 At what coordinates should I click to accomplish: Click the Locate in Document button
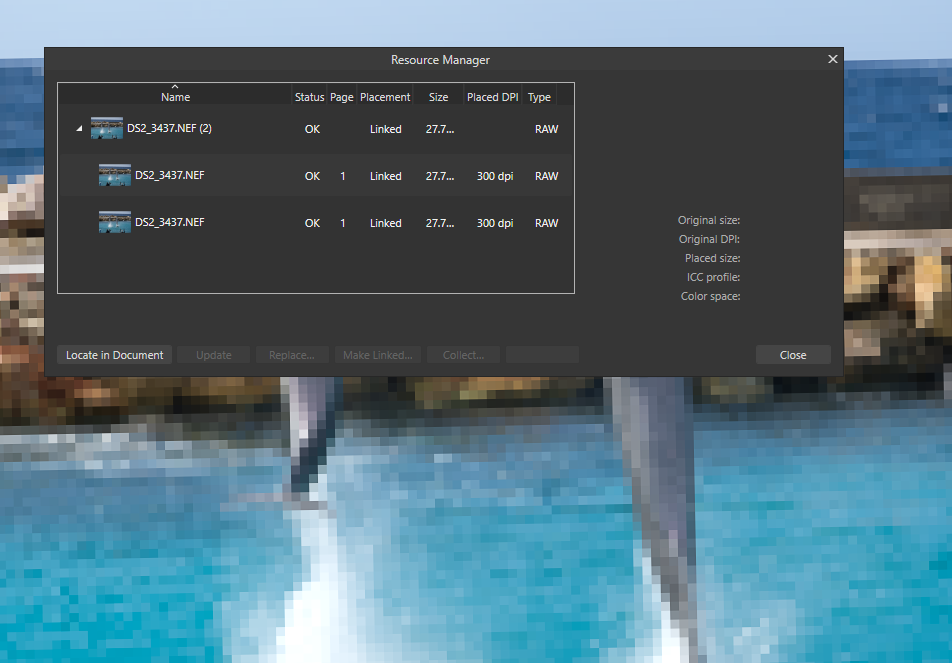pos(113,354)
